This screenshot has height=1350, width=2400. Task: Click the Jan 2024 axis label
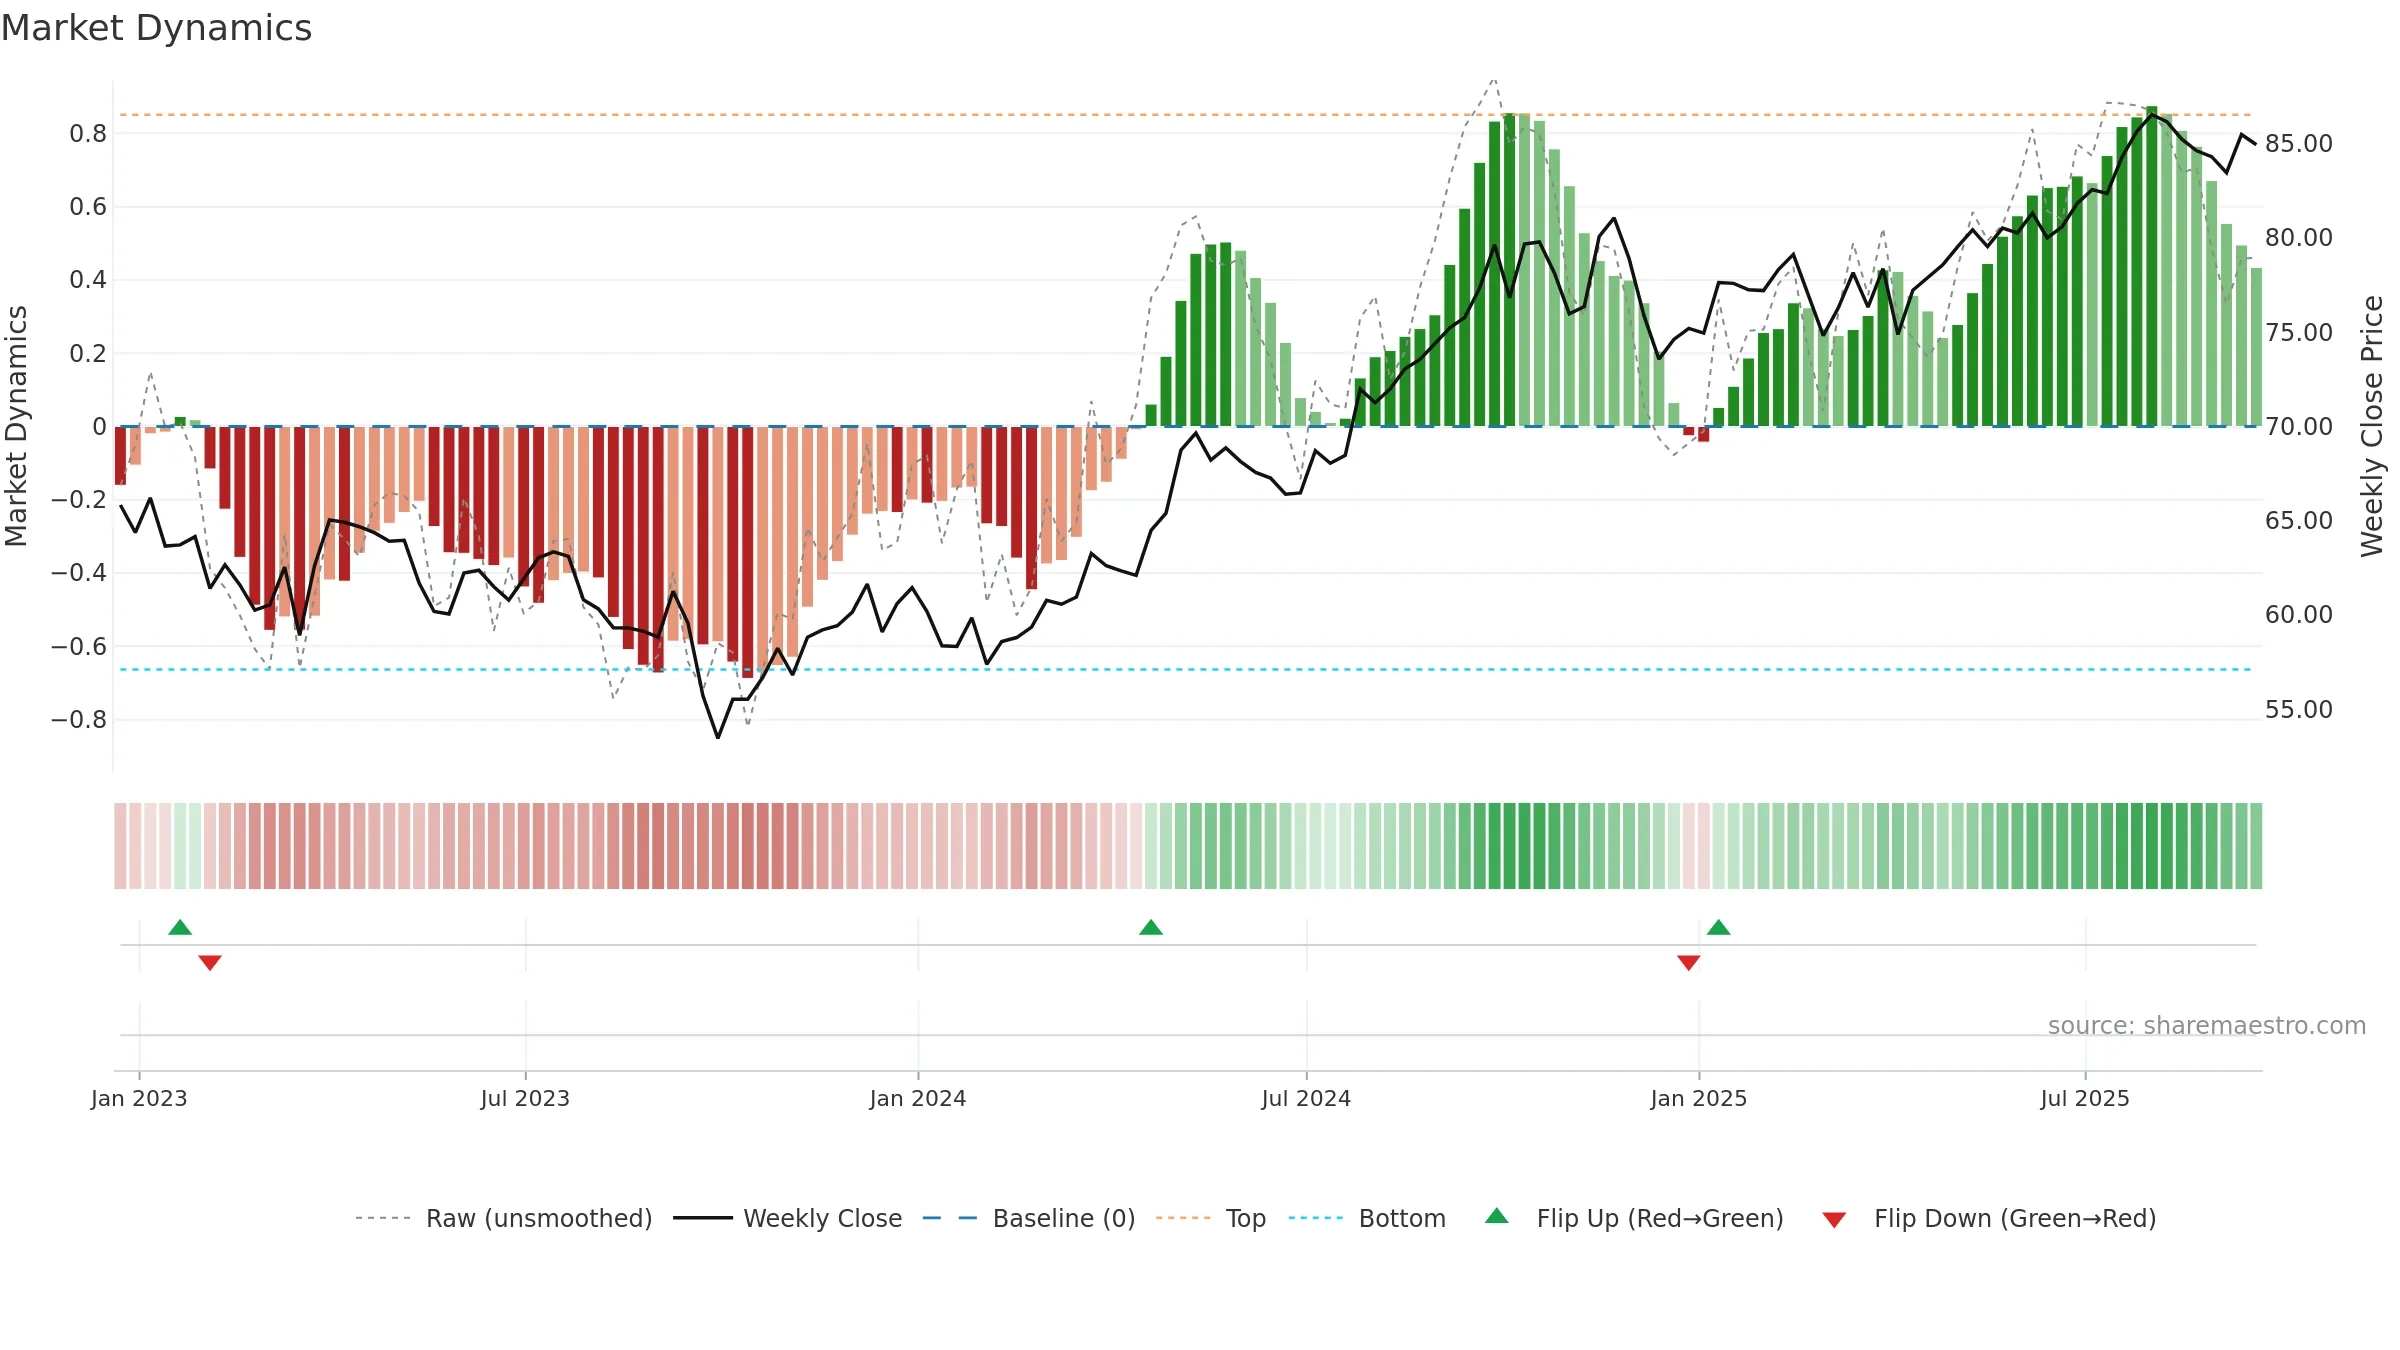[x=918, y=1098]
